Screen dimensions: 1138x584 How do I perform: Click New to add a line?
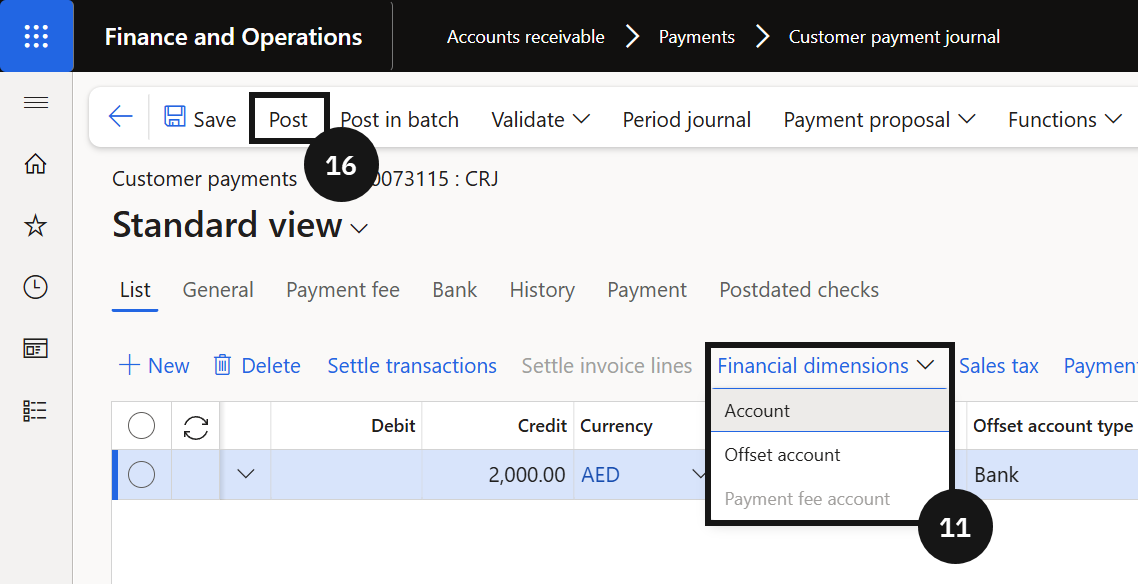[x=154, y=366]
